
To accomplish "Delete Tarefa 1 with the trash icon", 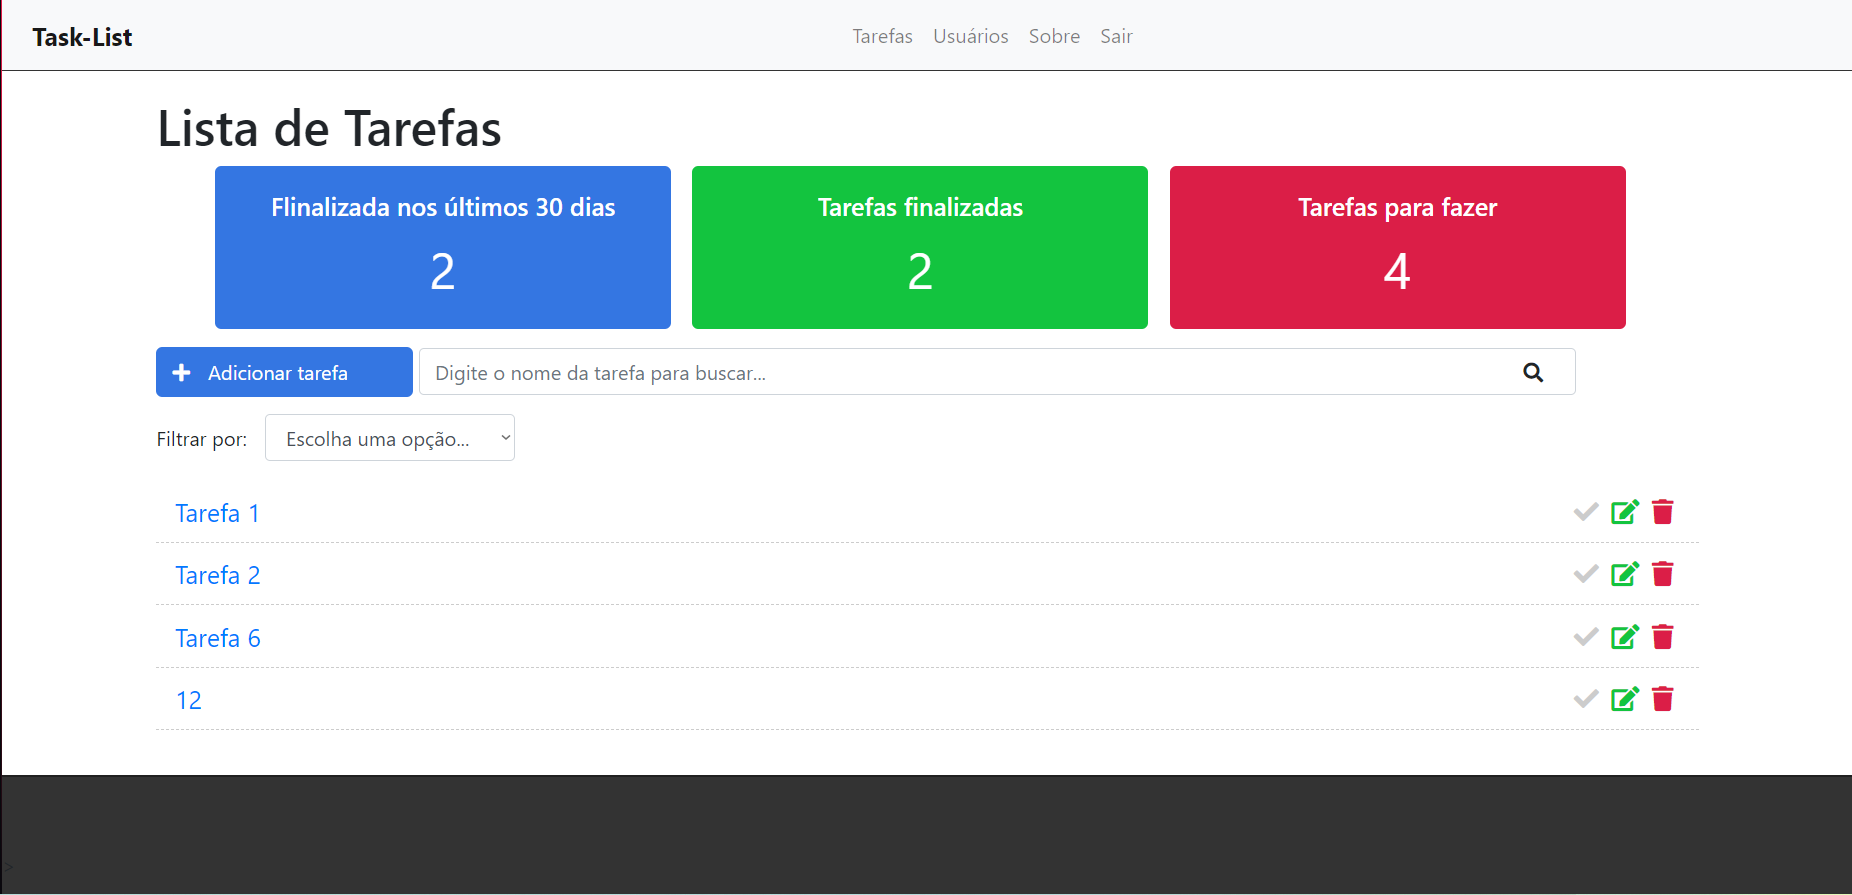I will tap(1663, 512).
